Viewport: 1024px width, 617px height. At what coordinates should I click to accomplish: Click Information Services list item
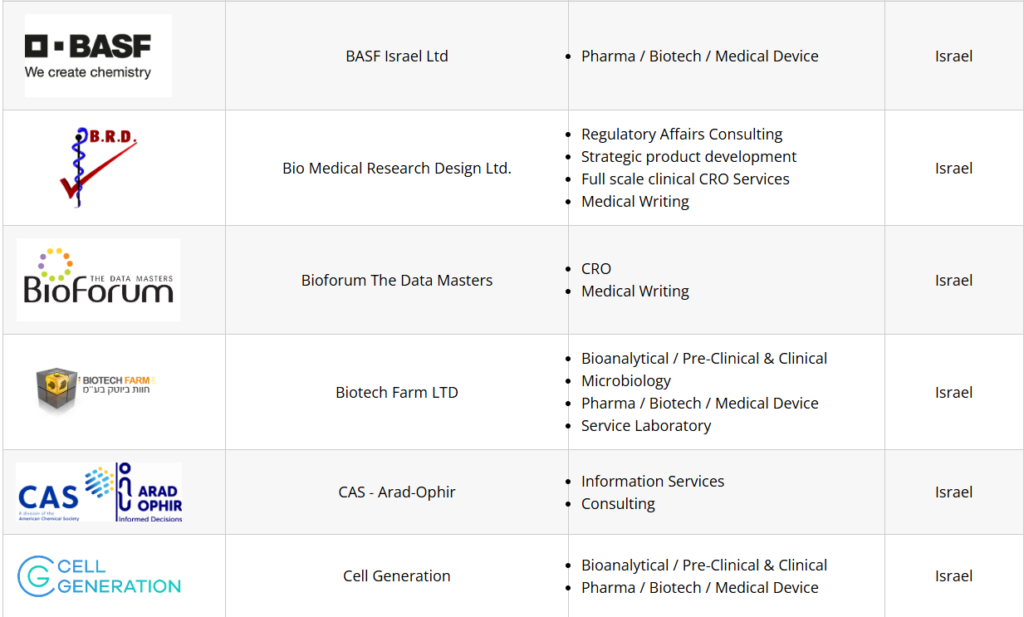point(652,481)
